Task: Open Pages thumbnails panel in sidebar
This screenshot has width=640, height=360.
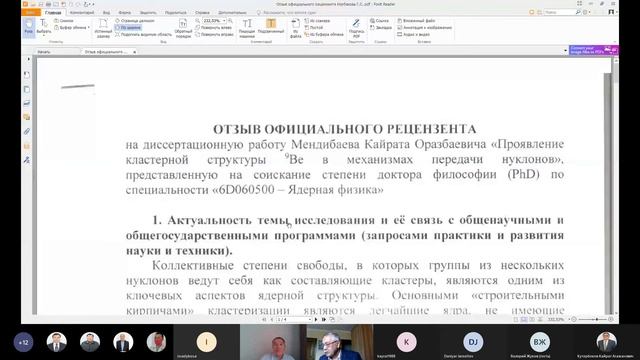Action: 27,89
